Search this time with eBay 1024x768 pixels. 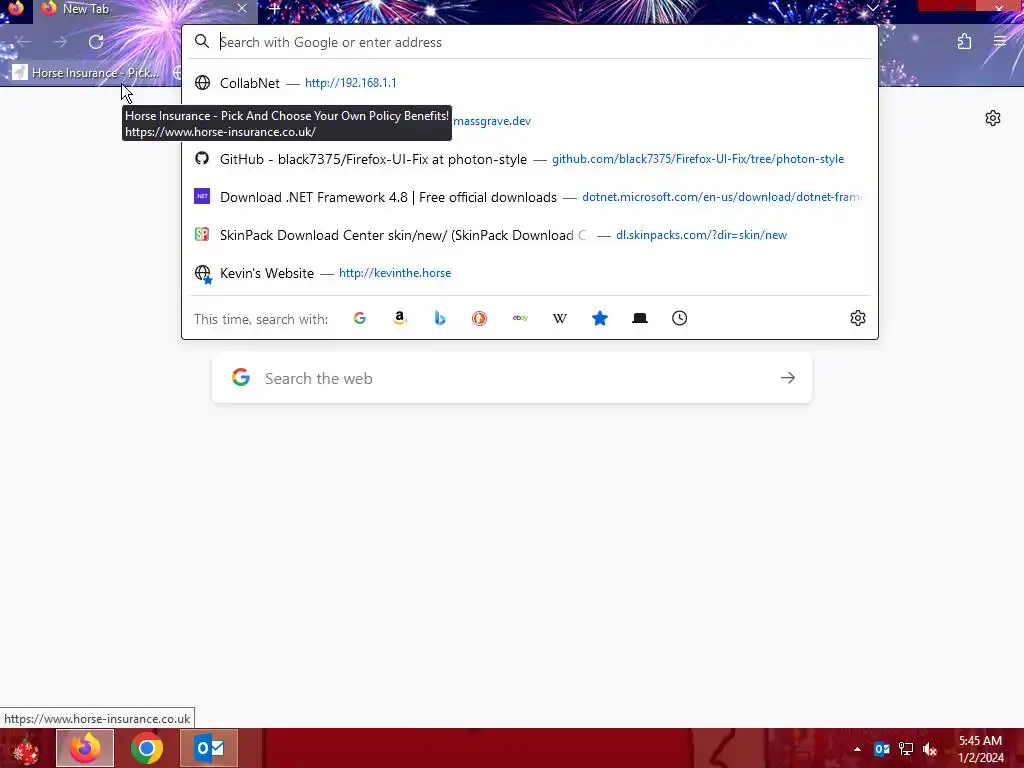[520, 318]
